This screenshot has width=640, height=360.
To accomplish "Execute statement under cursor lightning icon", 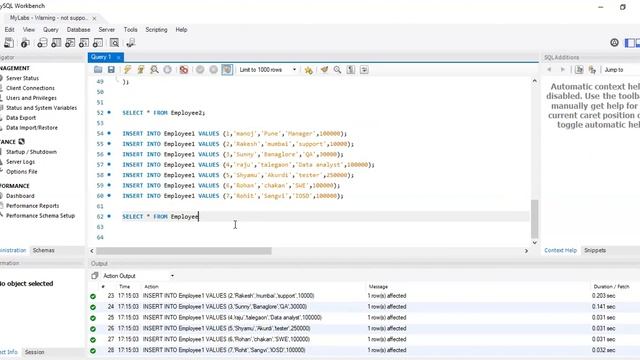I will tap(141, 70).
